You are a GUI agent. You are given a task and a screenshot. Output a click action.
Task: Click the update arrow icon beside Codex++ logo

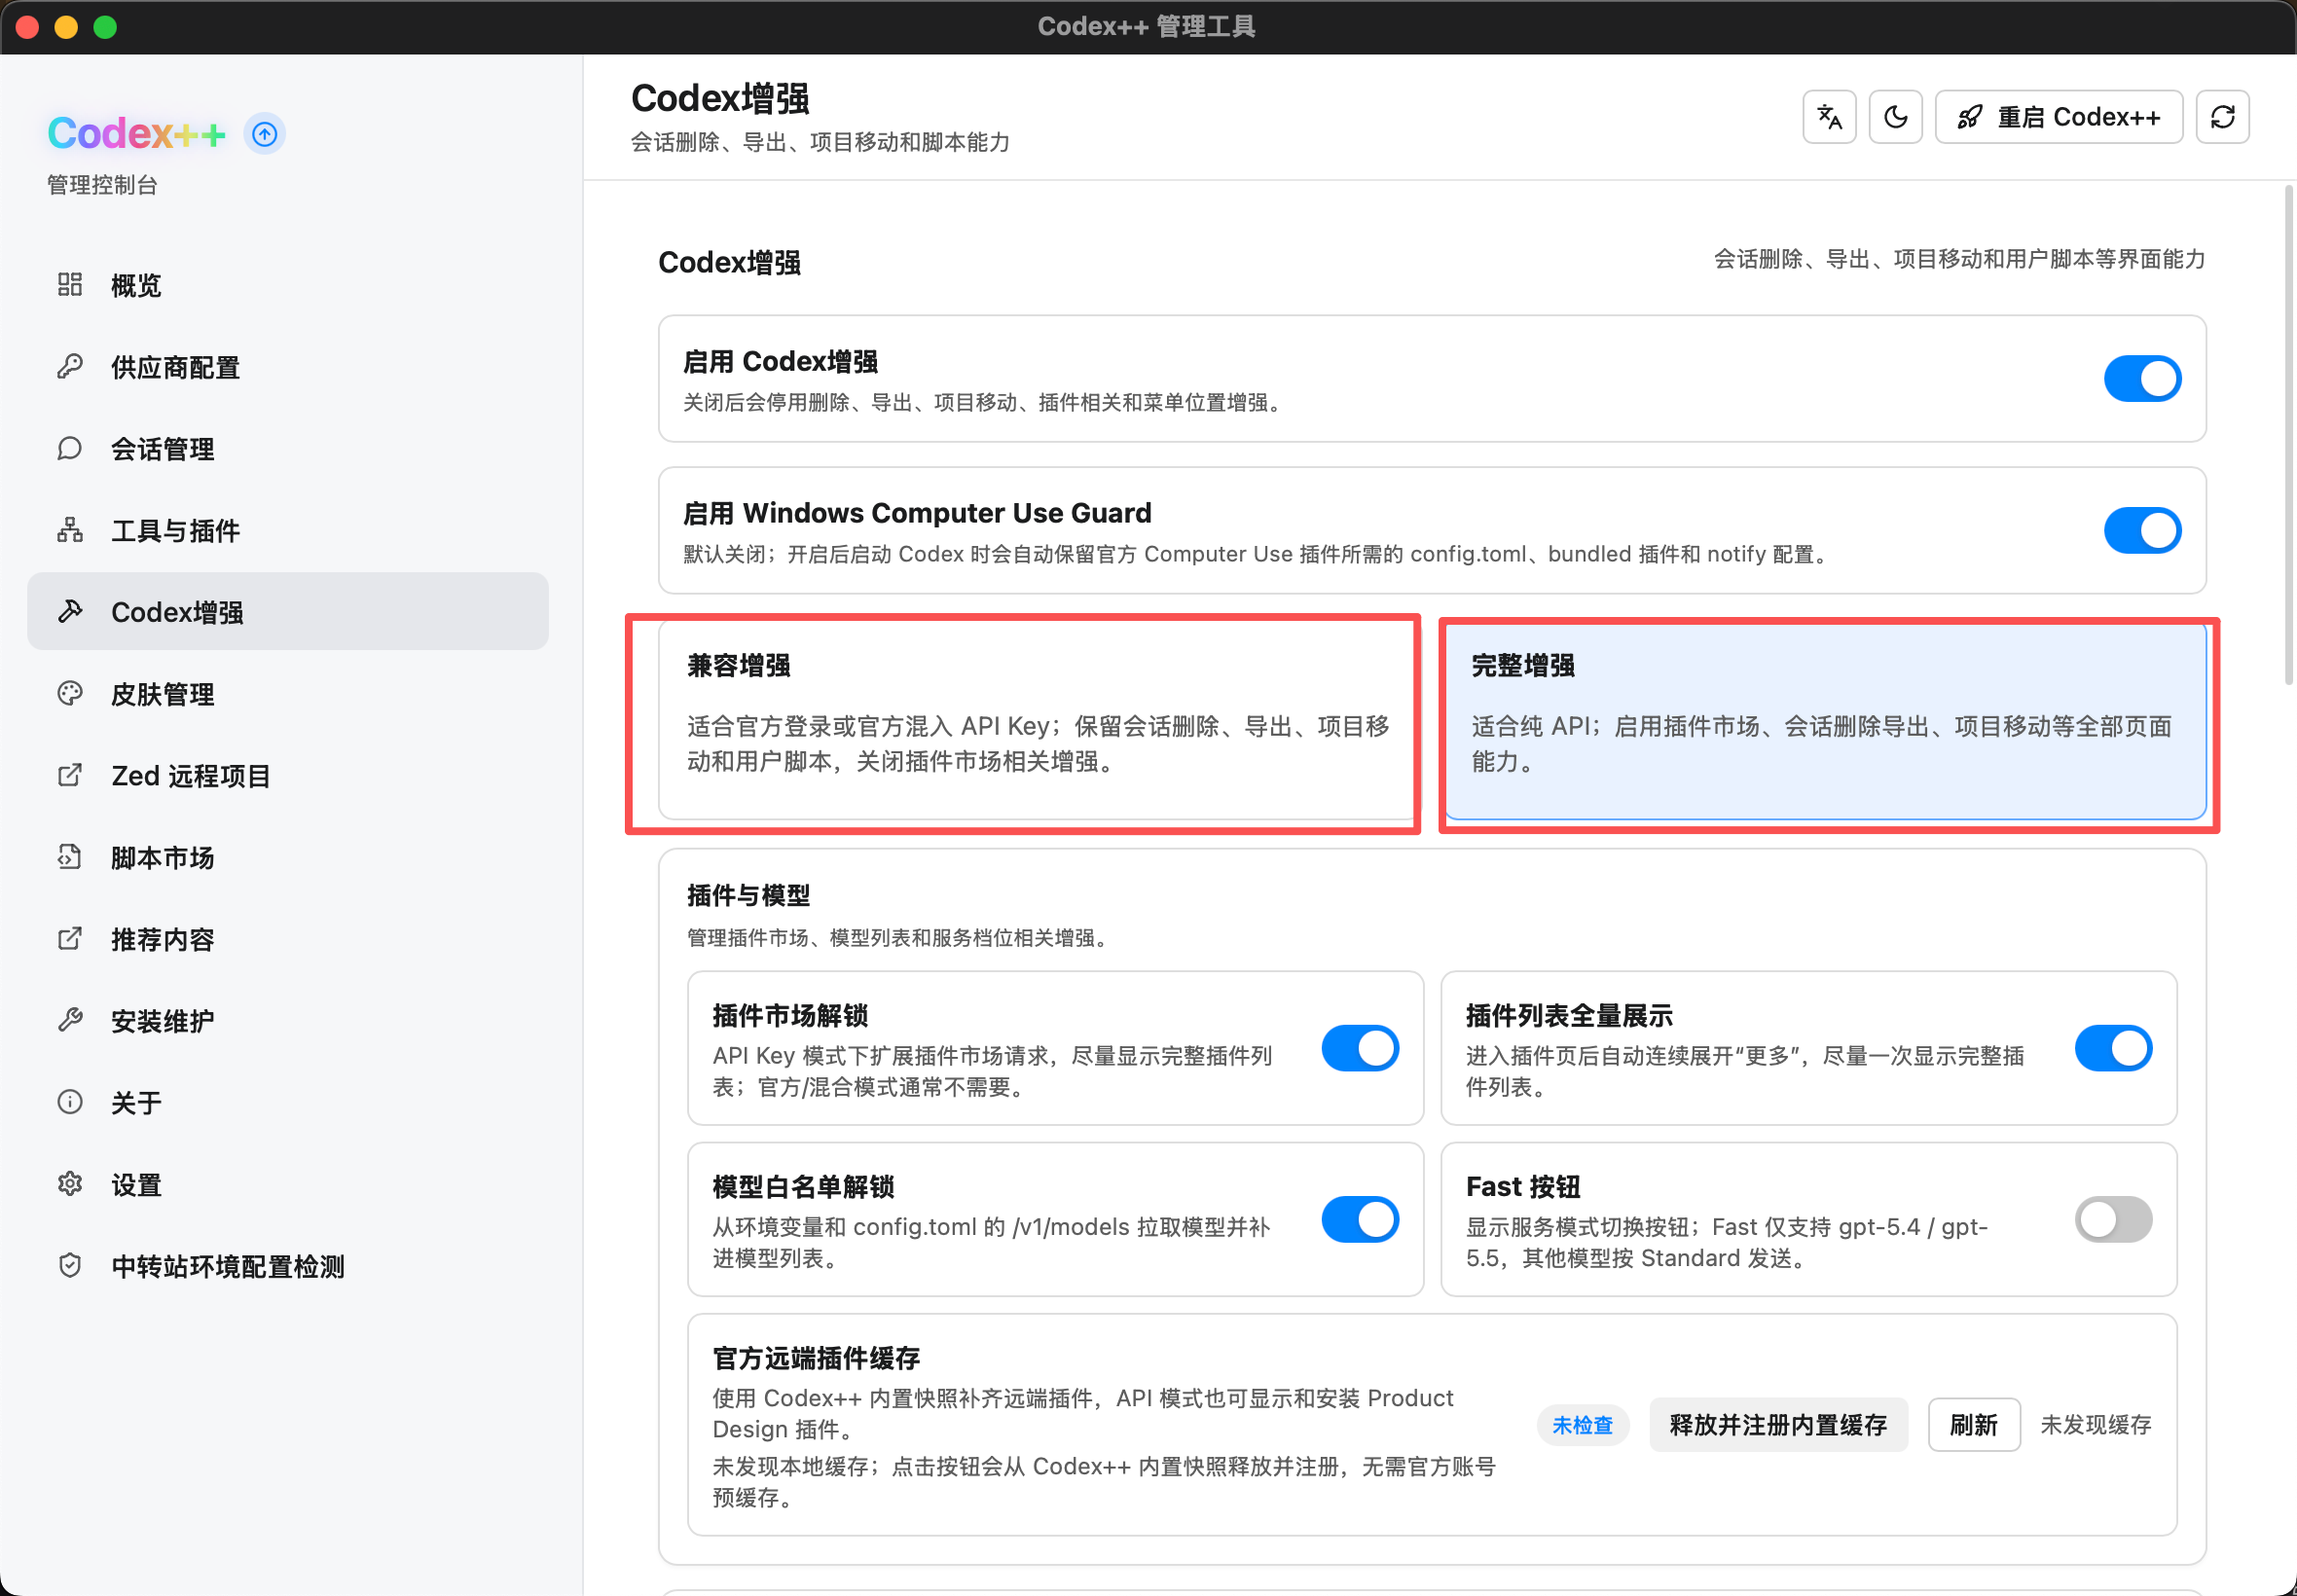tap(265, 134)
